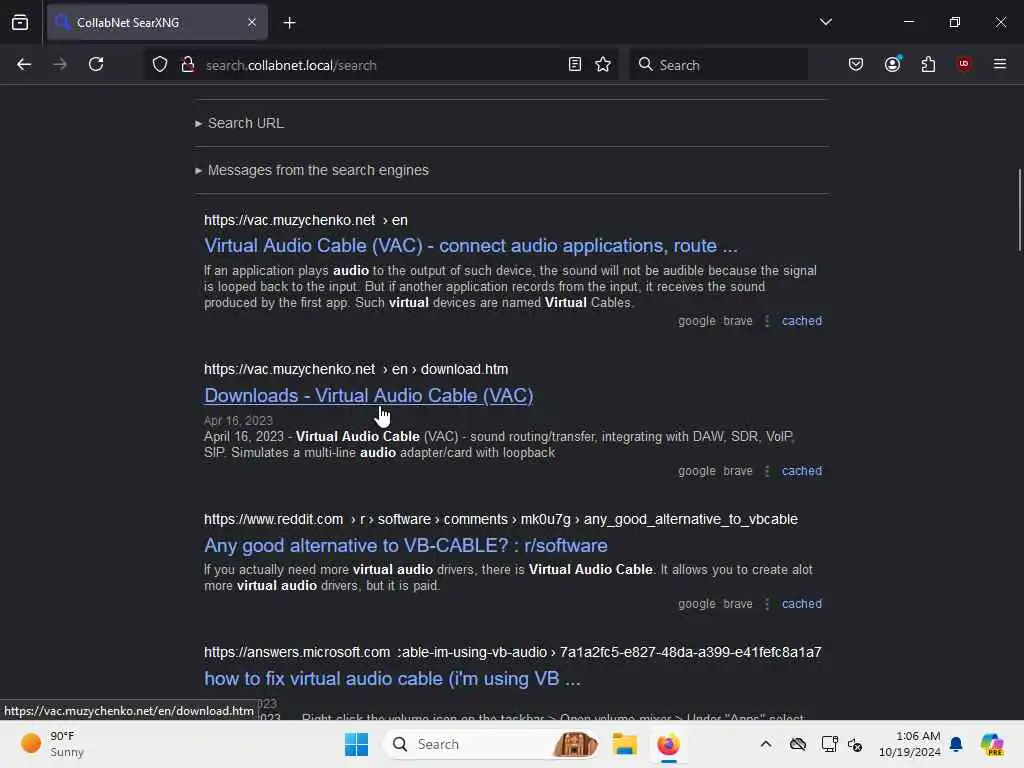This screenshot has width=1024, height=768.
Task: Open Copilot preview icon in taskbar
Action: 993,744
